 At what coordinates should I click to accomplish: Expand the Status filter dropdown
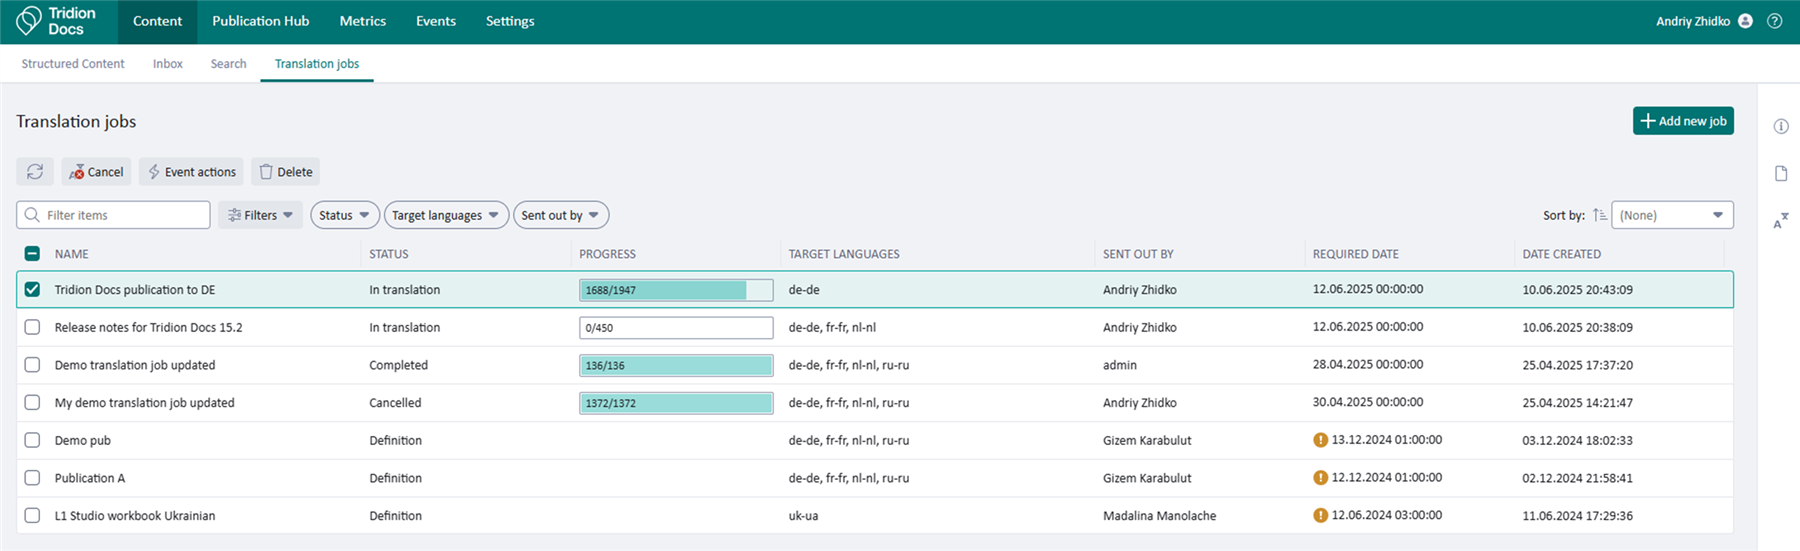[x=344, y=215]
